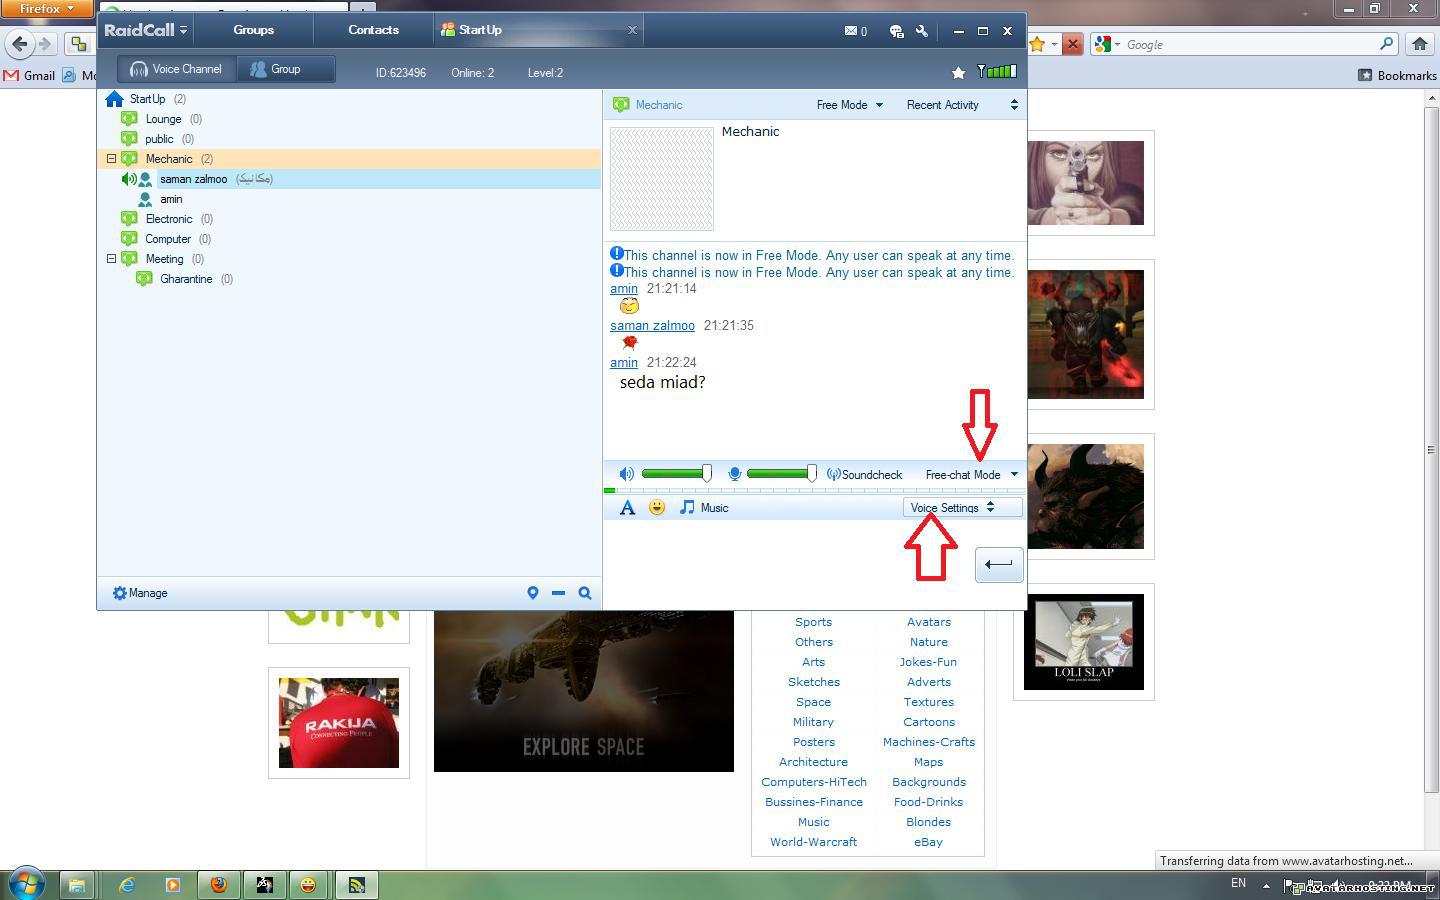Screen dimensions: 1440x900
Task: Switch to the Contacts tab
Action: pos(373,29)
